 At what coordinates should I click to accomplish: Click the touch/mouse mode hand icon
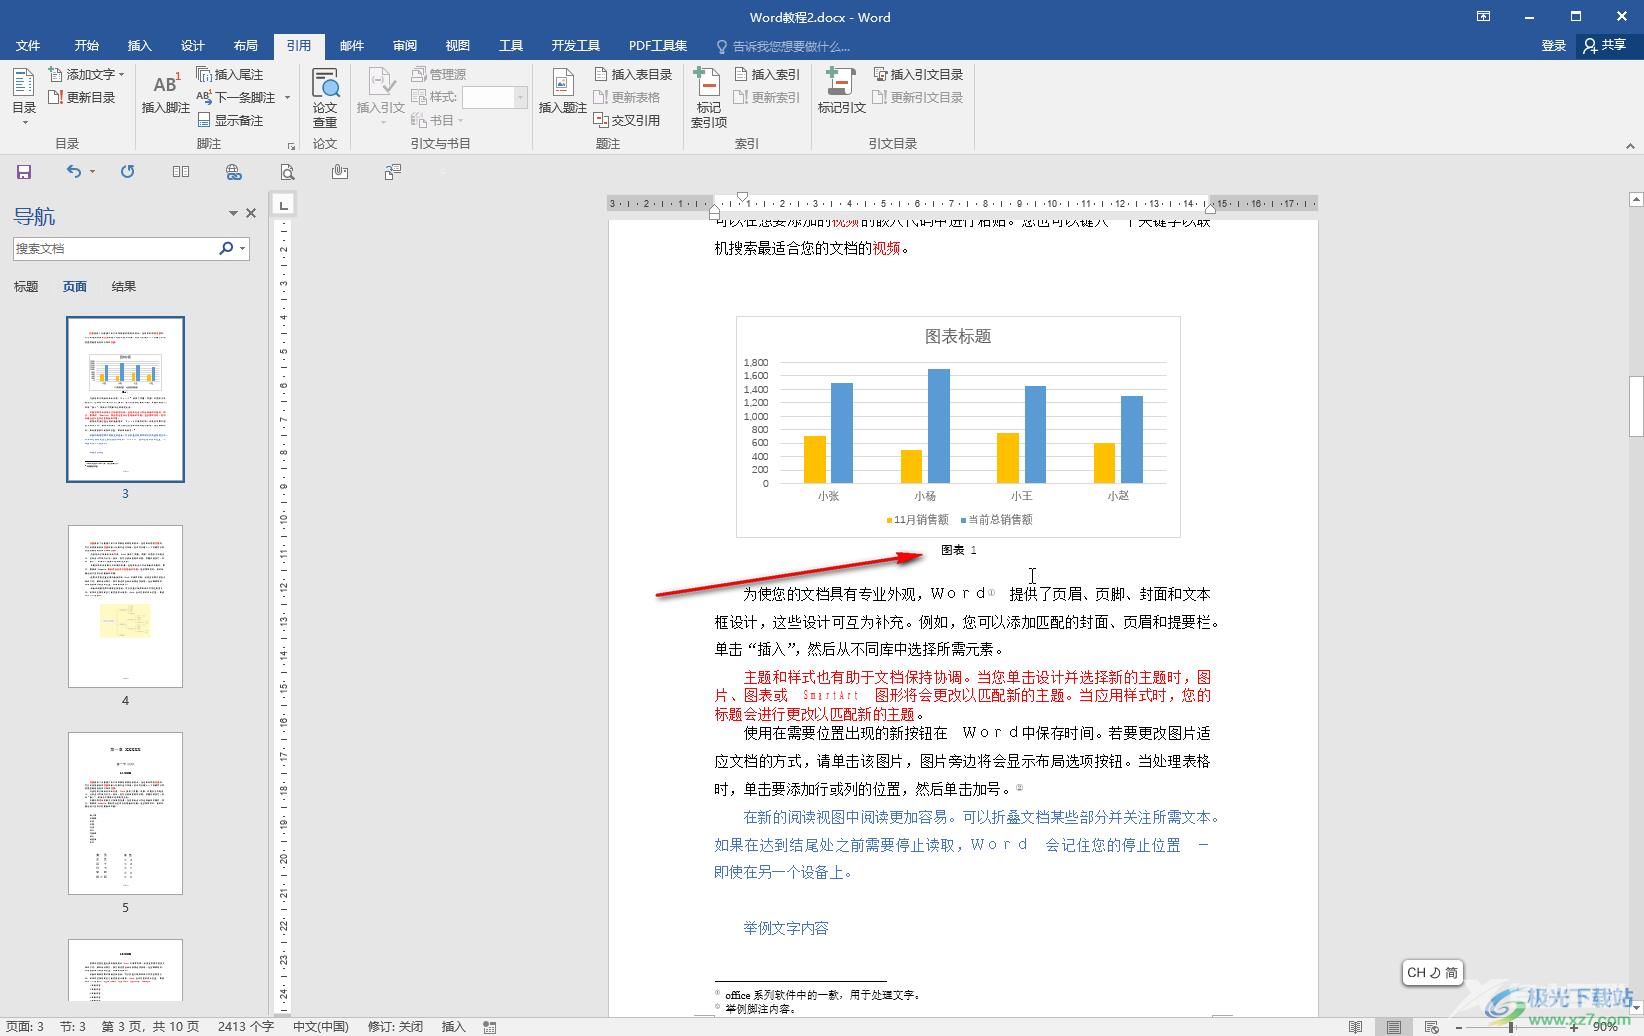click(x=340, y=172)
